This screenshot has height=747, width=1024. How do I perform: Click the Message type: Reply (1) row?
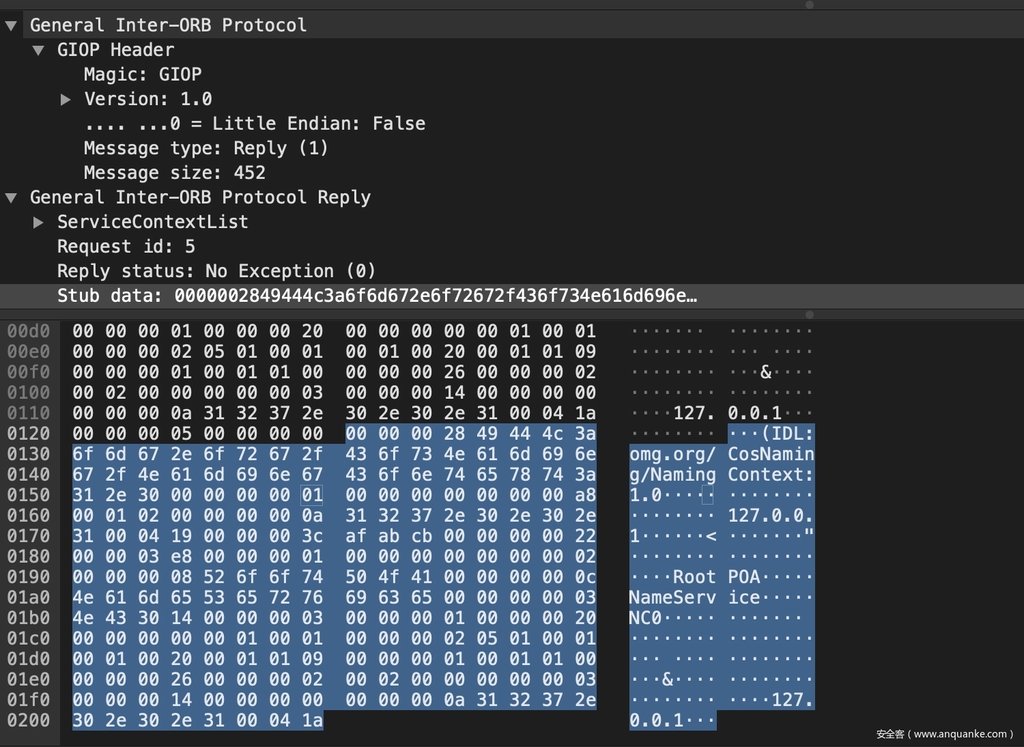[205, 148]
